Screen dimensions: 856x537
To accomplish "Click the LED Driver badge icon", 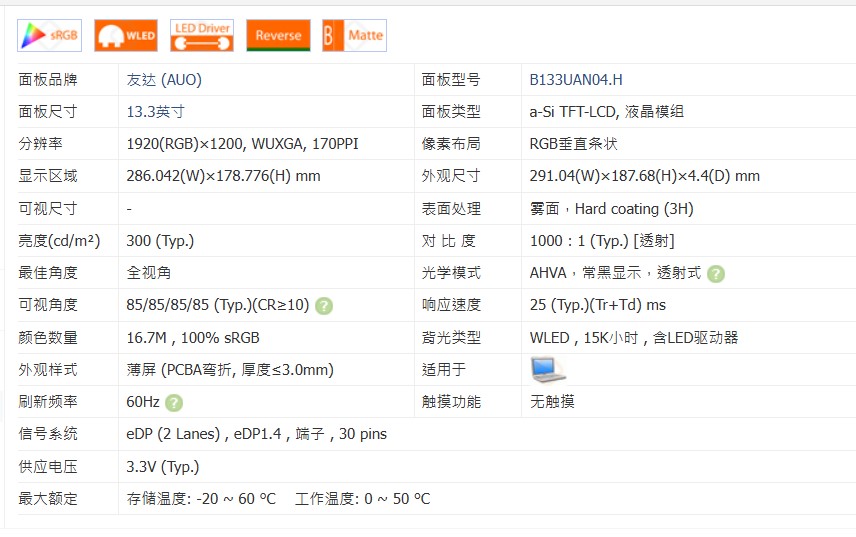I will point(202,36).
